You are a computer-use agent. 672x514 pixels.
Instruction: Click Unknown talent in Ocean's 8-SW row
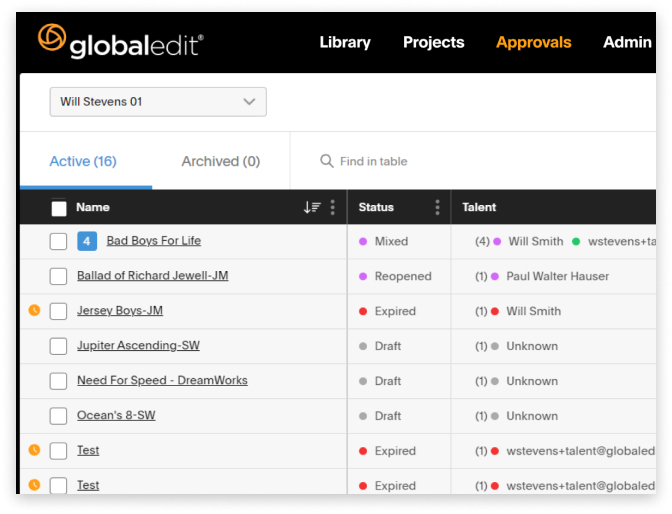[x=532, y=416]
